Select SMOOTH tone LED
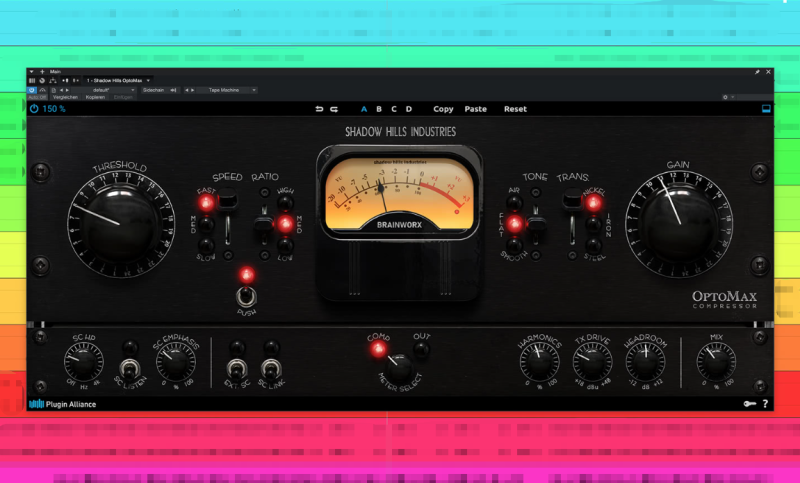The image size is (800, 483). coord(514,245)
